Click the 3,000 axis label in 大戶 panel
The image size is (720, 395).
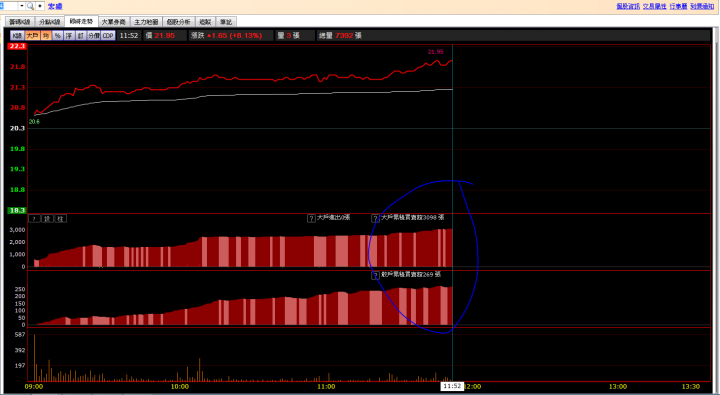click(17, 230)
